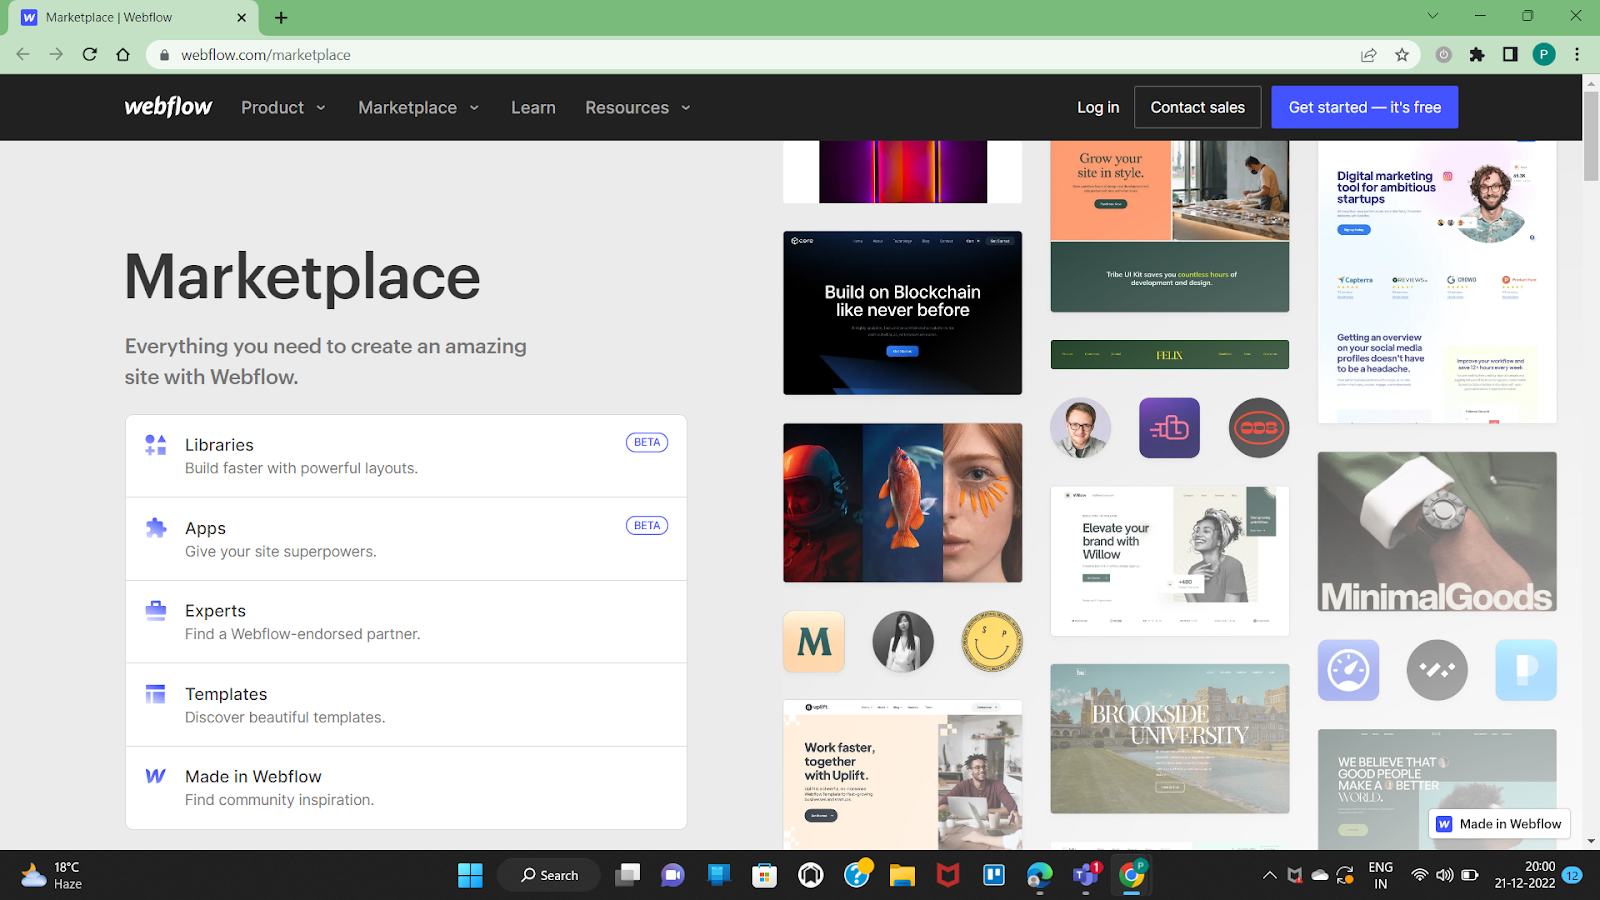The image size is (1600, 900).
Task: Open the Libraries marketplace link
Action: 406,456
